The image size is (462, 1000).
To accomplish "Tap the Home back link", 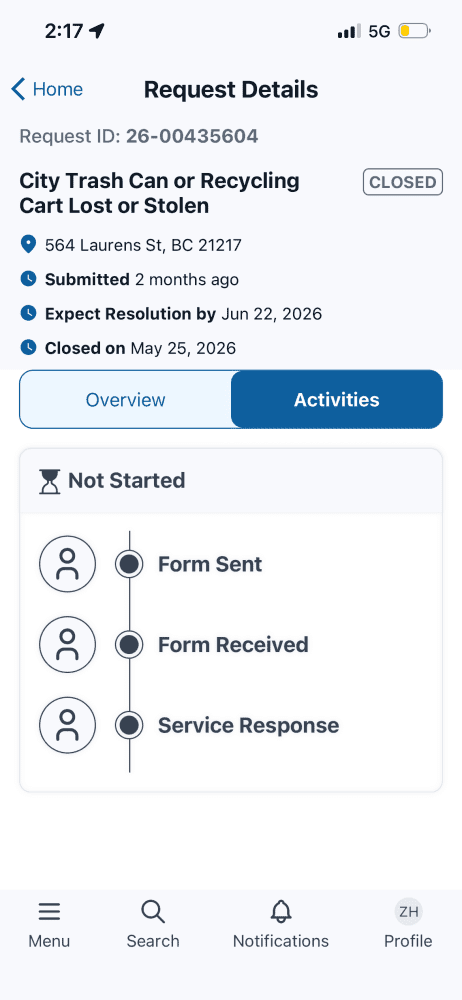I will 57,89.
